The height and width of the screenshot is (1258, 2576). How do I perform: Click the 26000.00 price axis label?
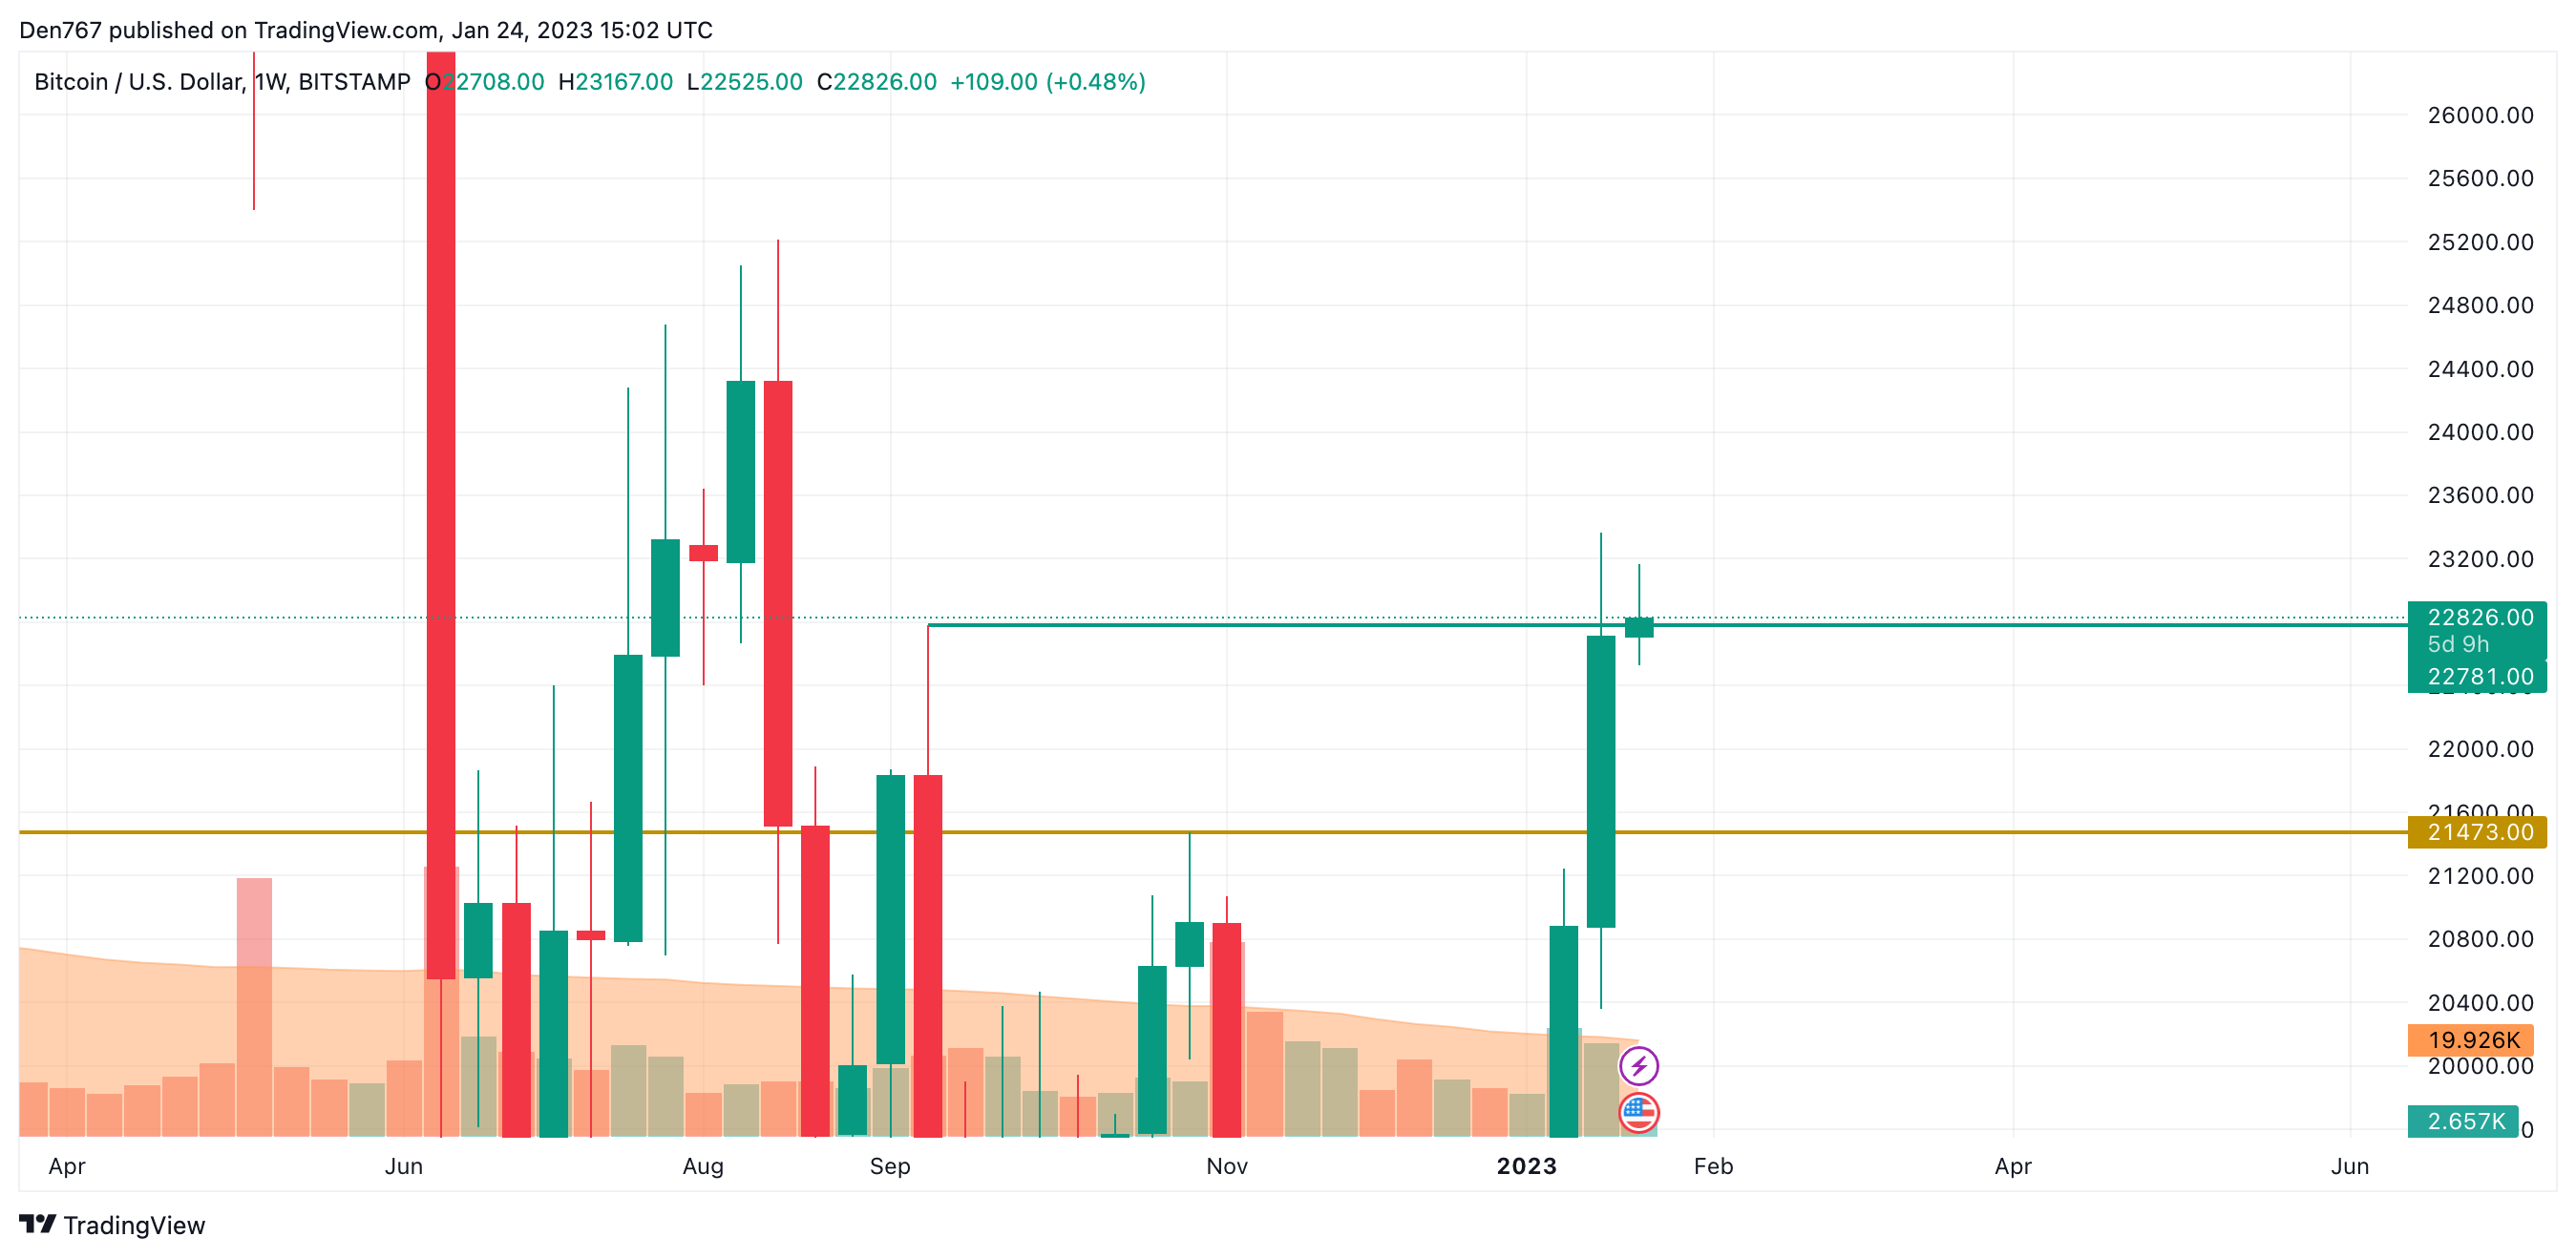point(2480,115)
